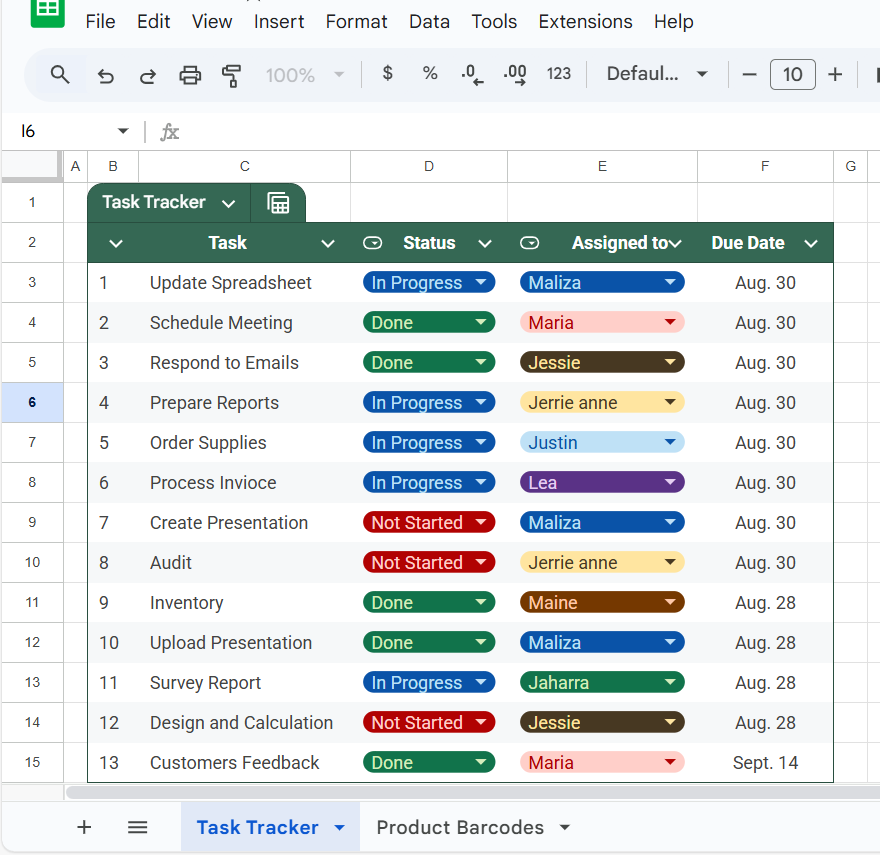Select the paint format tool
The width and height of the screenshot is (880, 855).
tap(231, 75)
